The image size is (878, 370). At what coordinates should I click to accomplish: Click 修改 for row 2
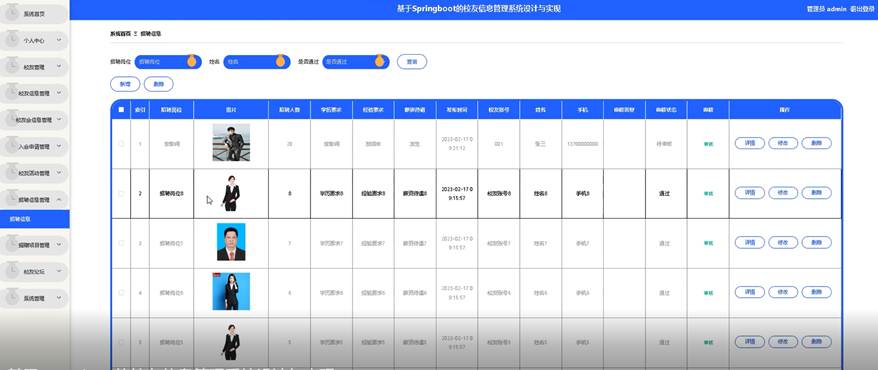(x=783, y=193)
